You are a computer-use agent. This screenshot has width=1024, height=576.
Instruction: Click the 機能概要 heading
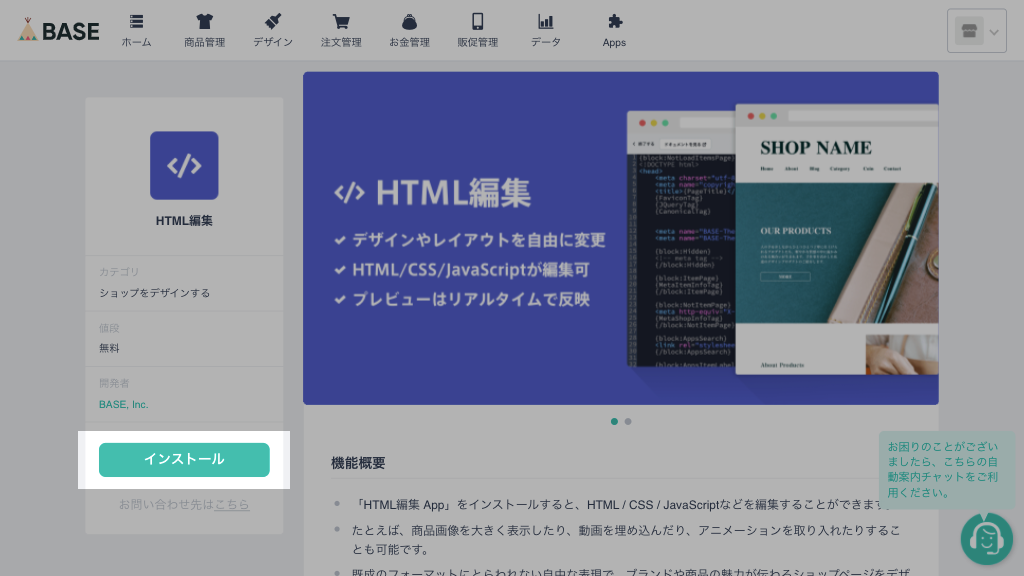(x=358, y=463)
